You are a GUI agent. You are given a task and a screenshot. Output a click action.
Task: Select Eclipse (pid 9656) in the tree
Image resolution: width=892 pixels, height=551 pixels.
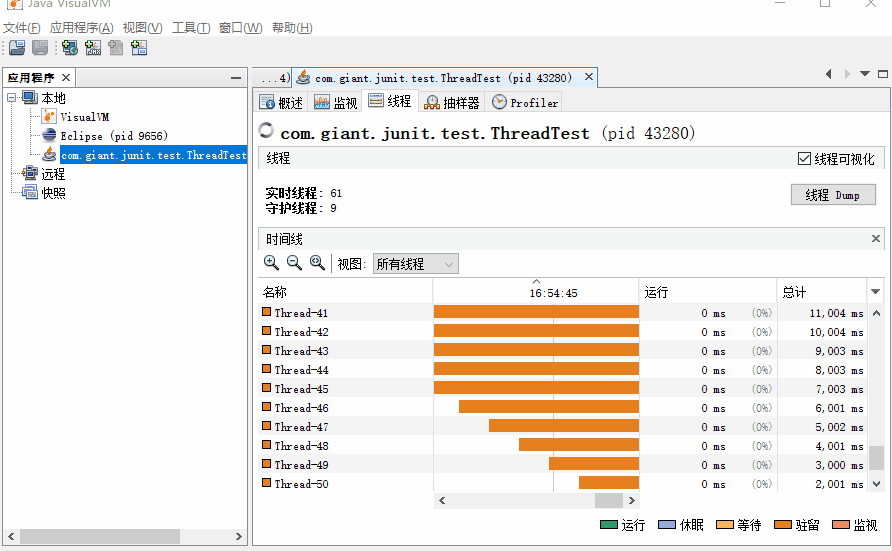[114, 136]
